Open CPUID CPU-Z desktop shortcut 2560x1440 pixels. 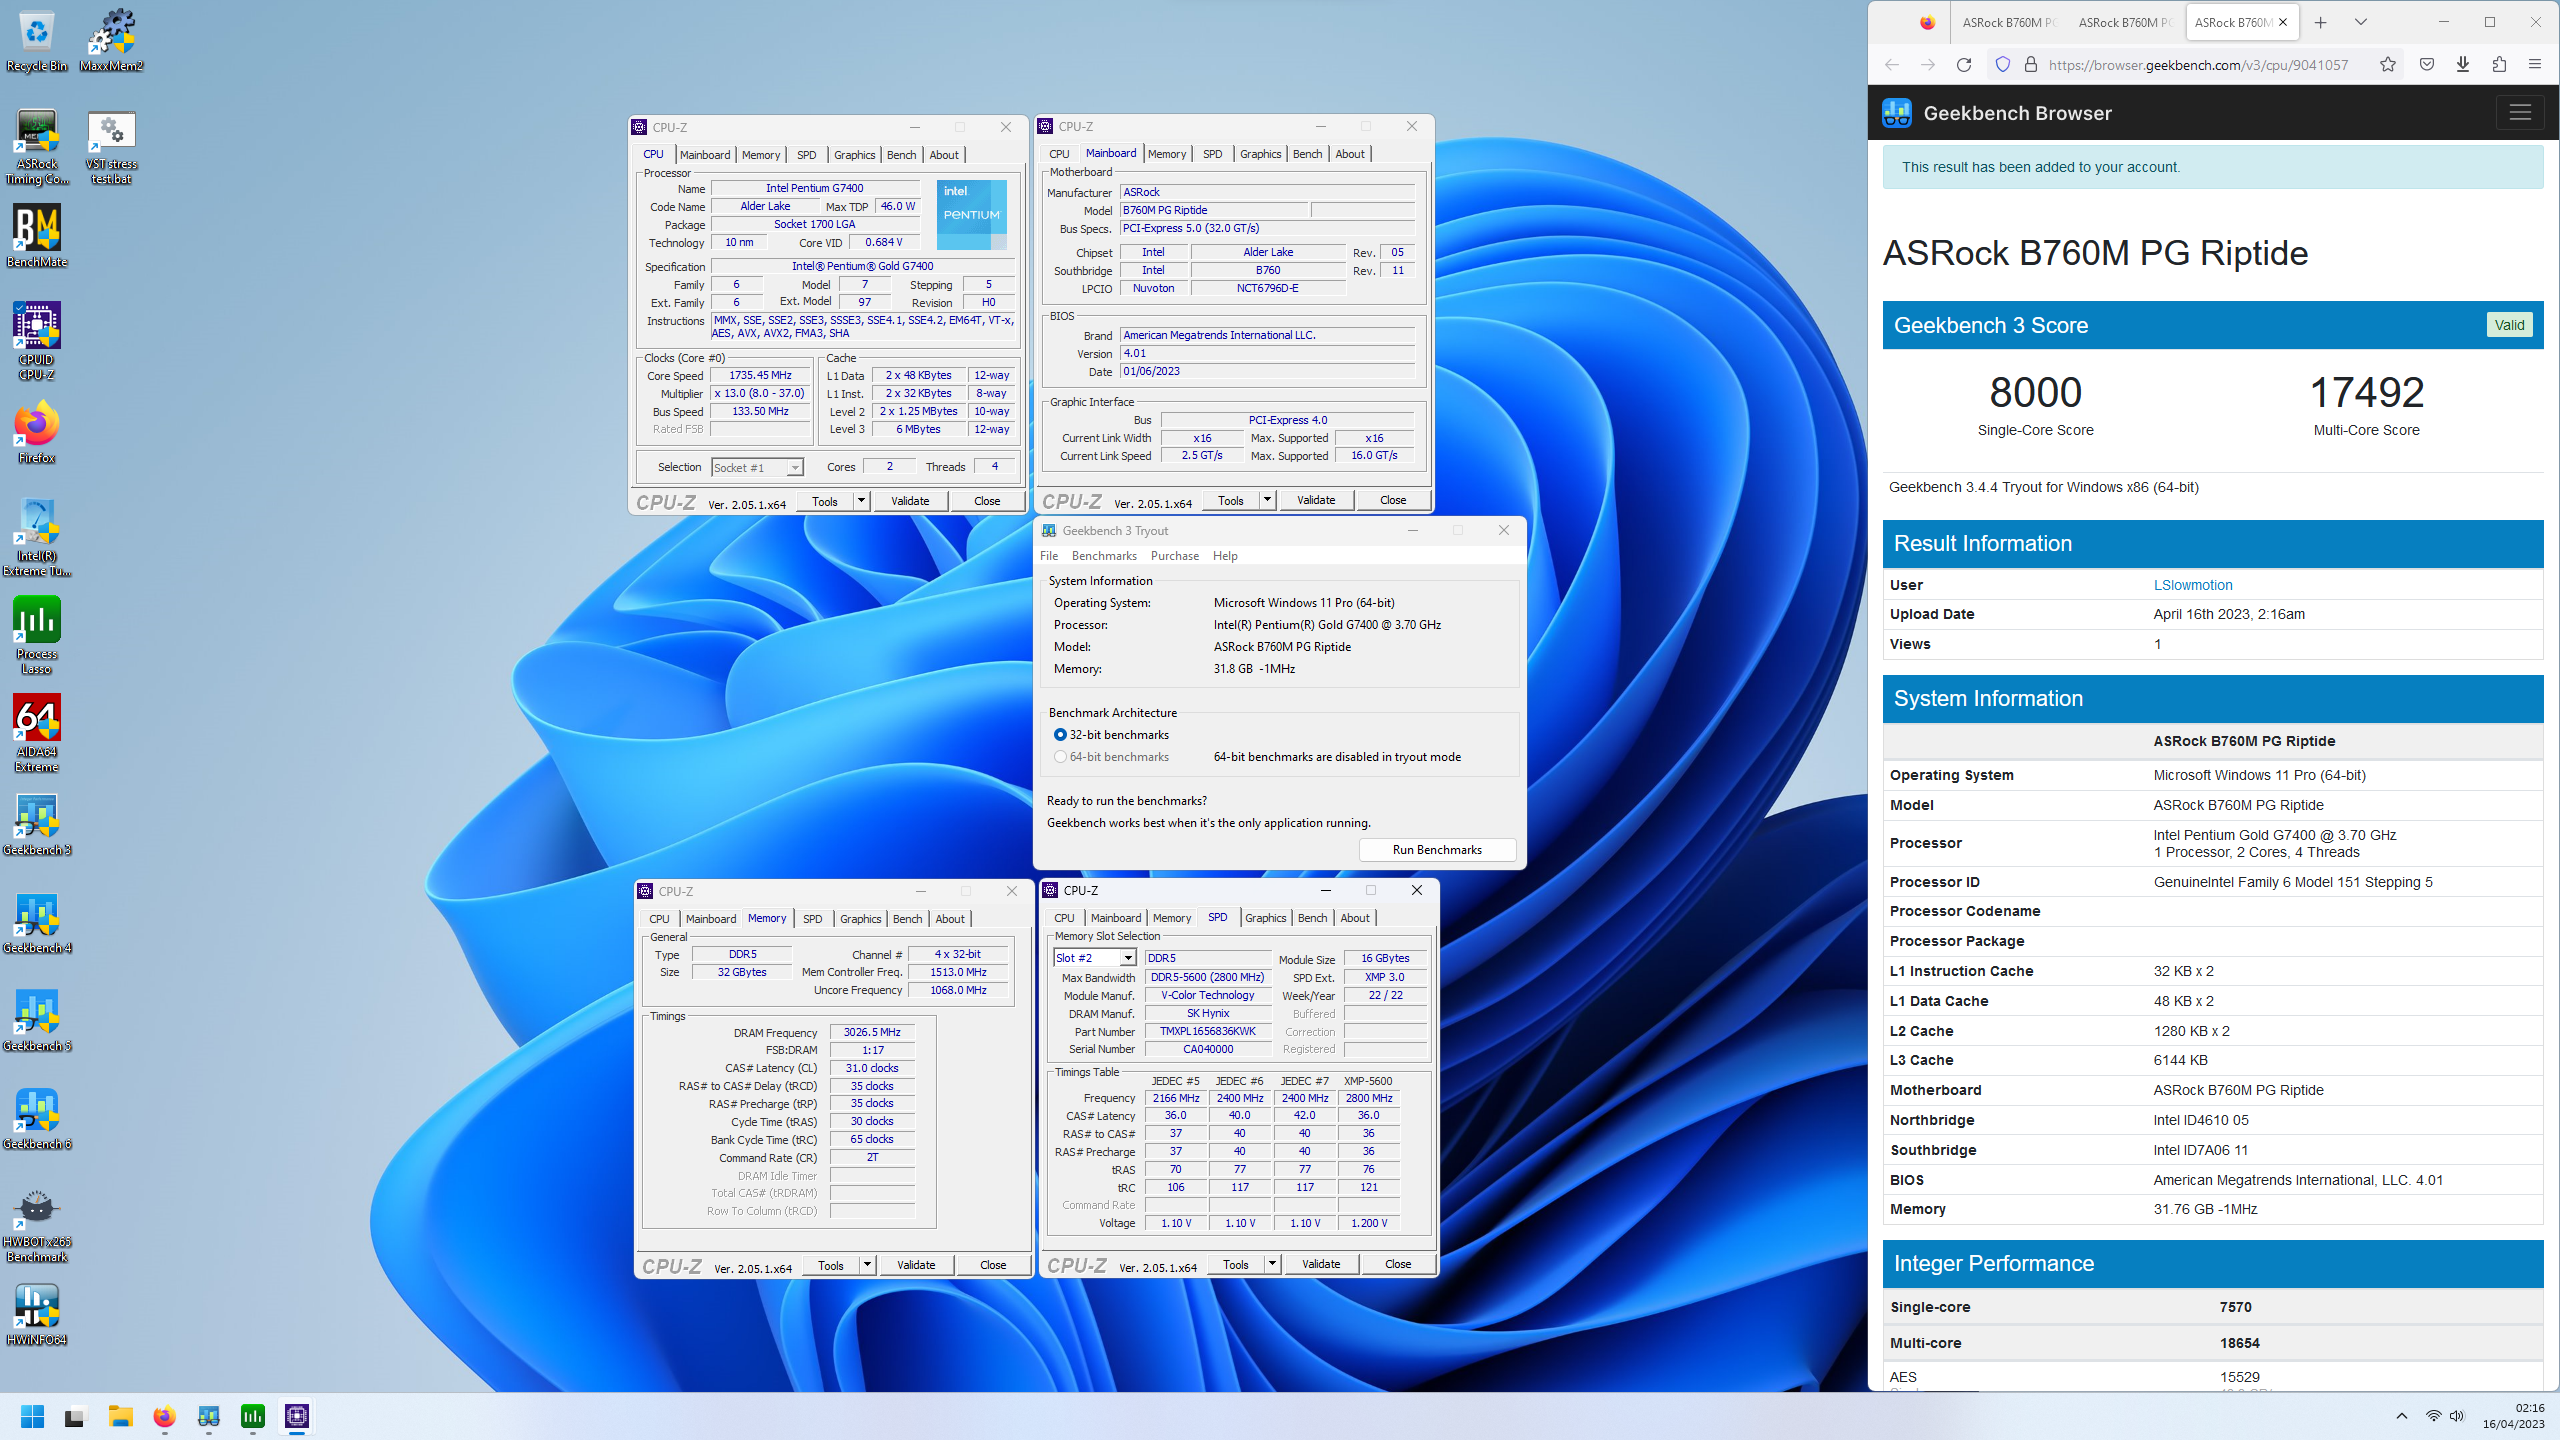coord(37,340)
